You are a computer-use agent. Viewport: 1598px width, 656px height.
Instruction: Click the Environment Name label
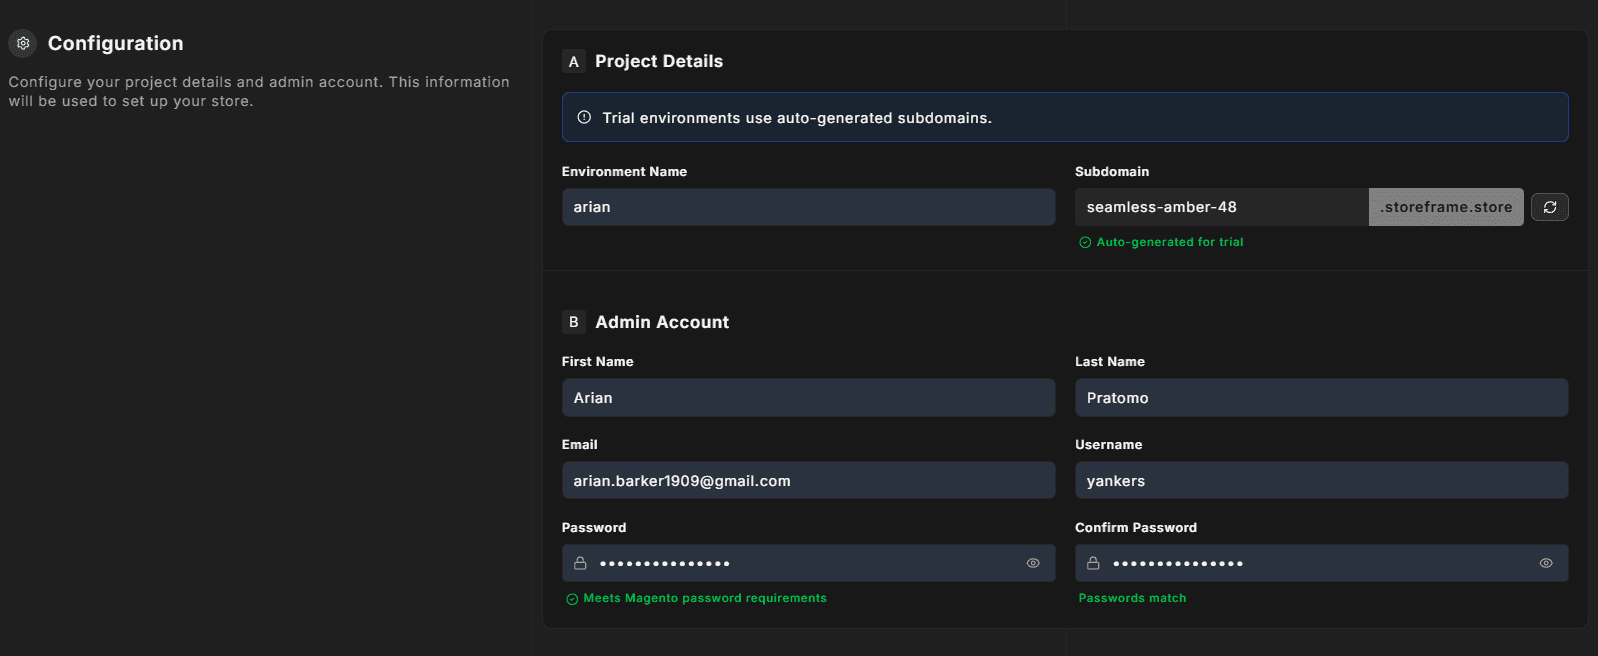coord(624,172)
